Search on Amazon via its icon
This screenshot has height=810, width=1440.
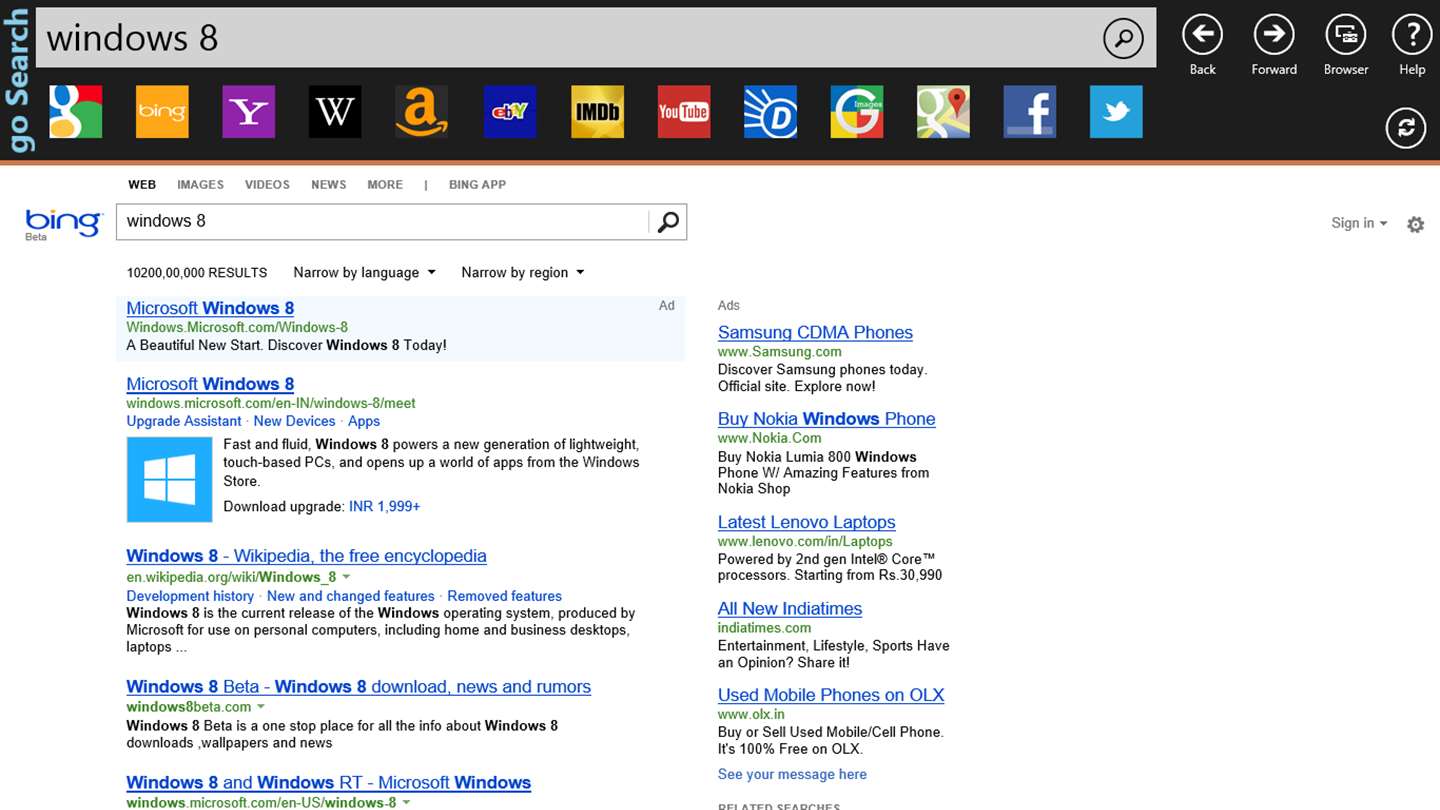[x=422, y=112]
